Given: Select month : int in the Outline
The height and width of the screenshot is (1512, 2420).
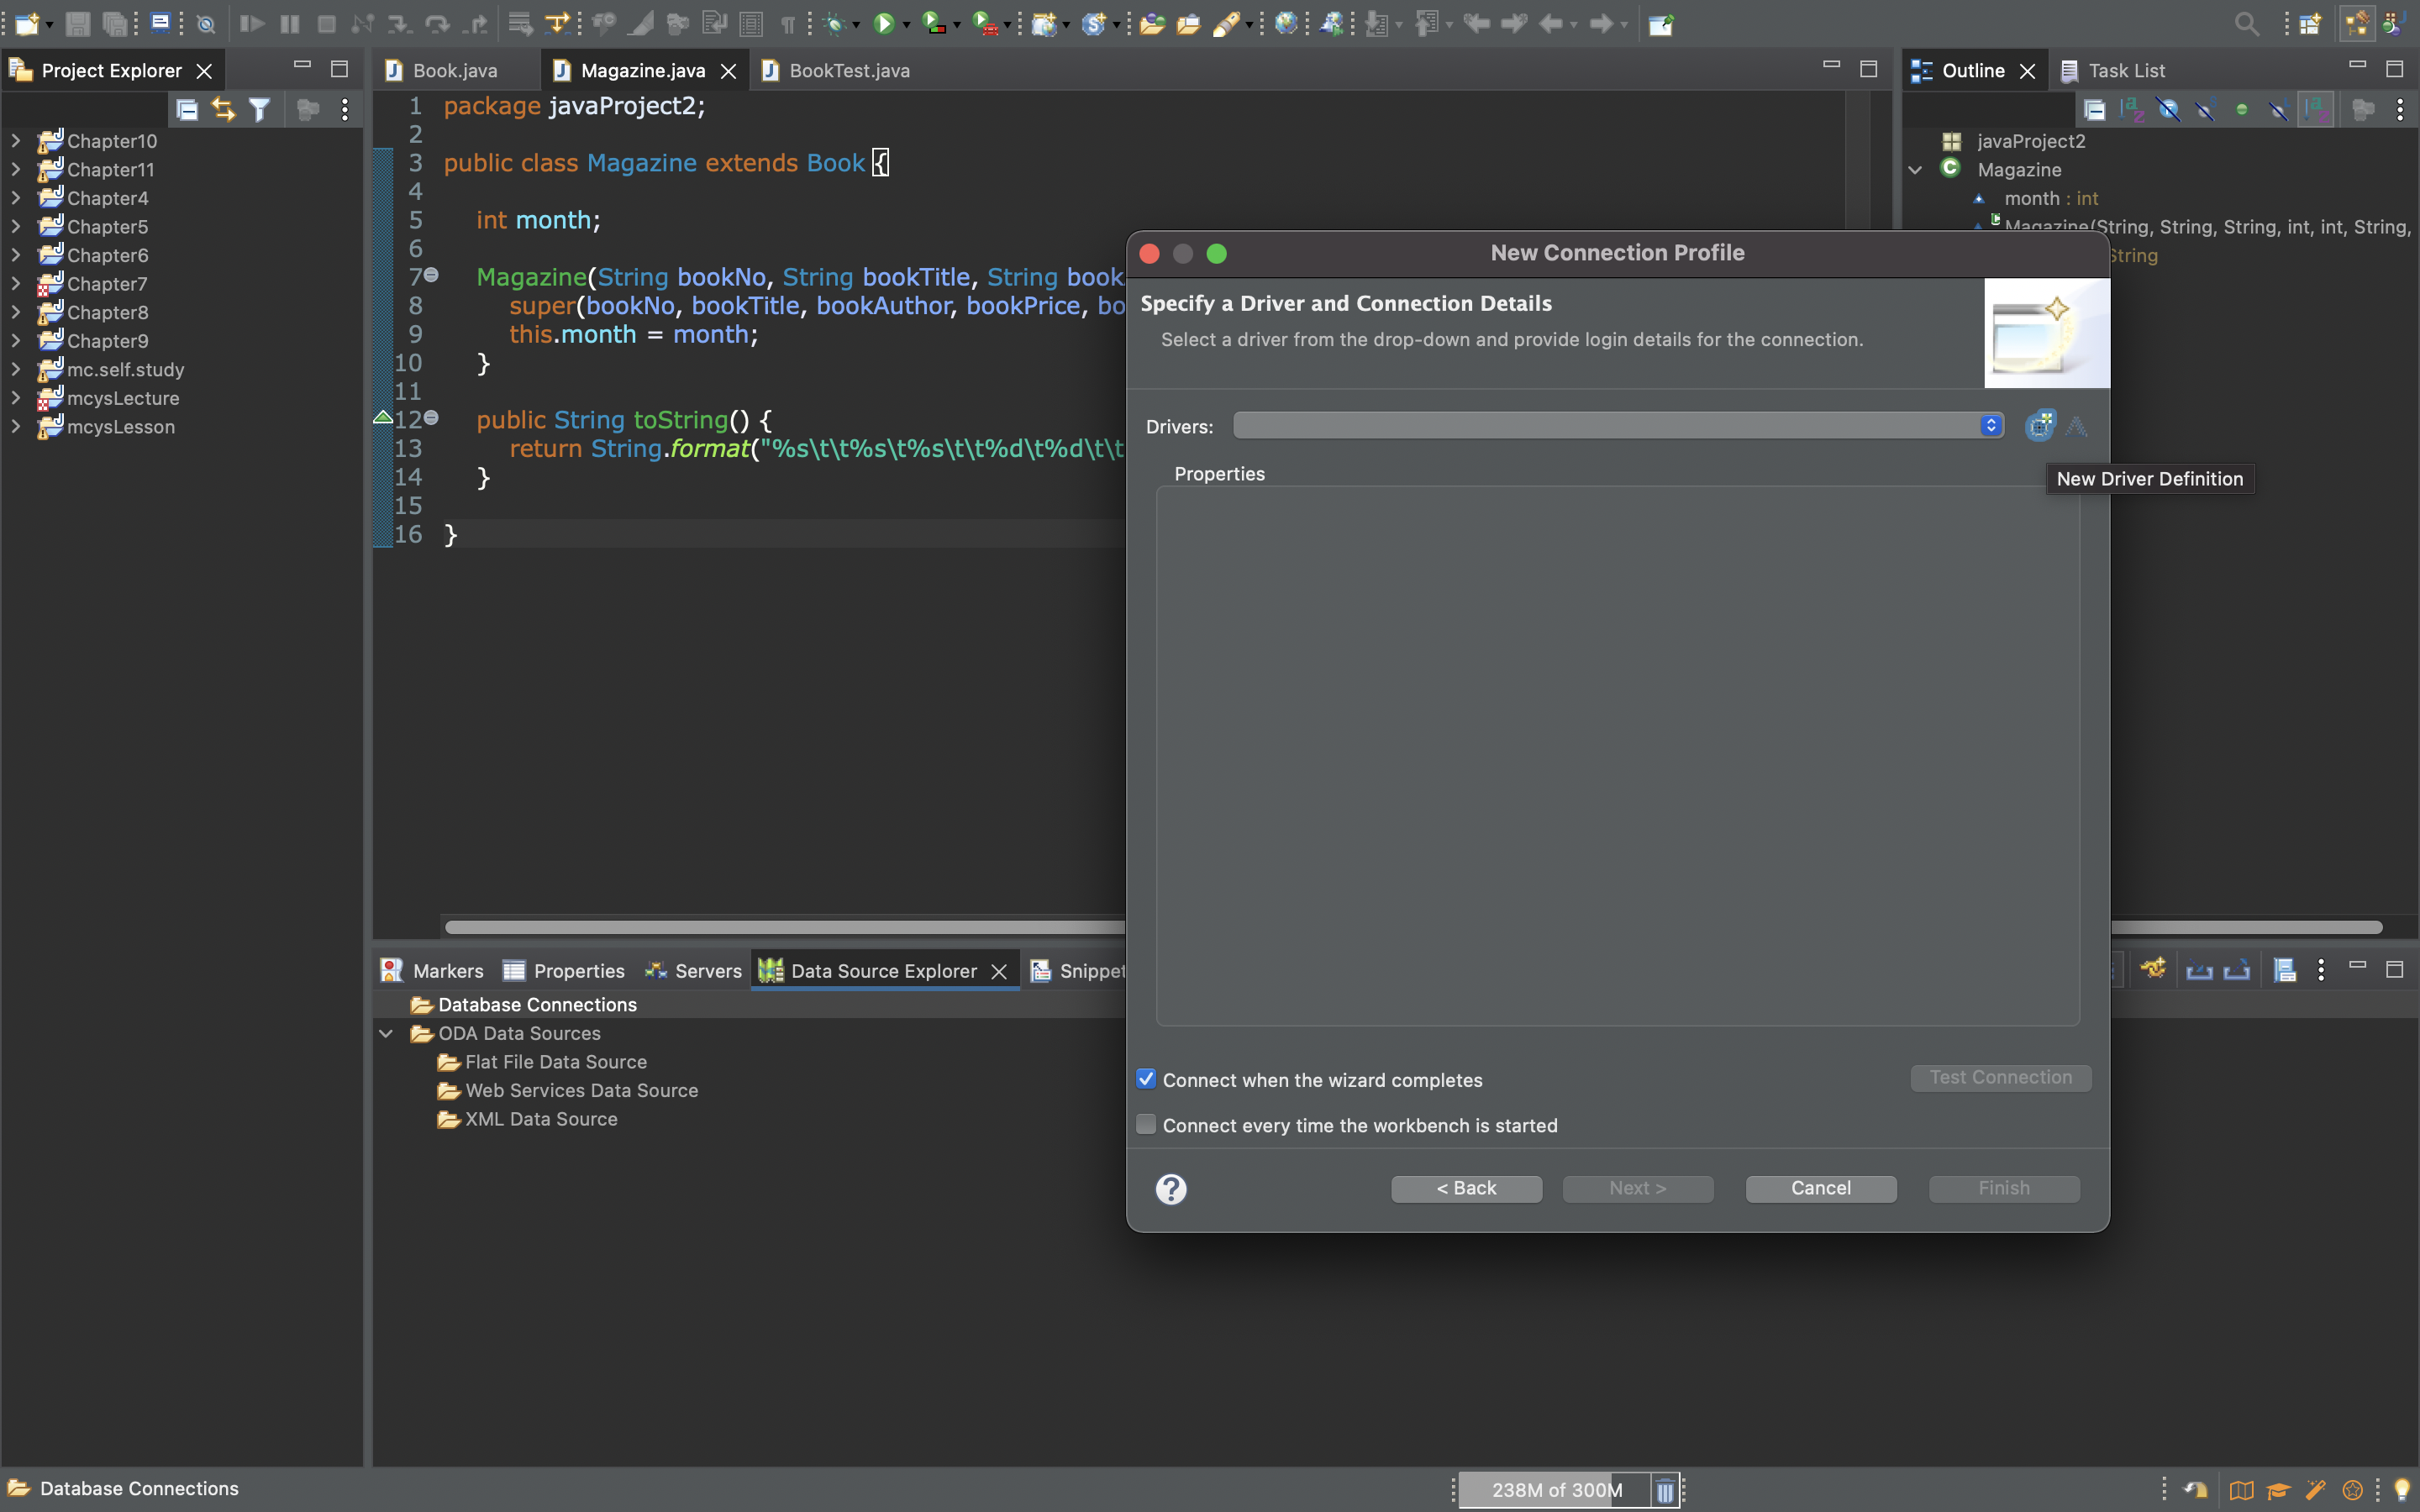Looking at the screenshot, I should point(2051,198).
